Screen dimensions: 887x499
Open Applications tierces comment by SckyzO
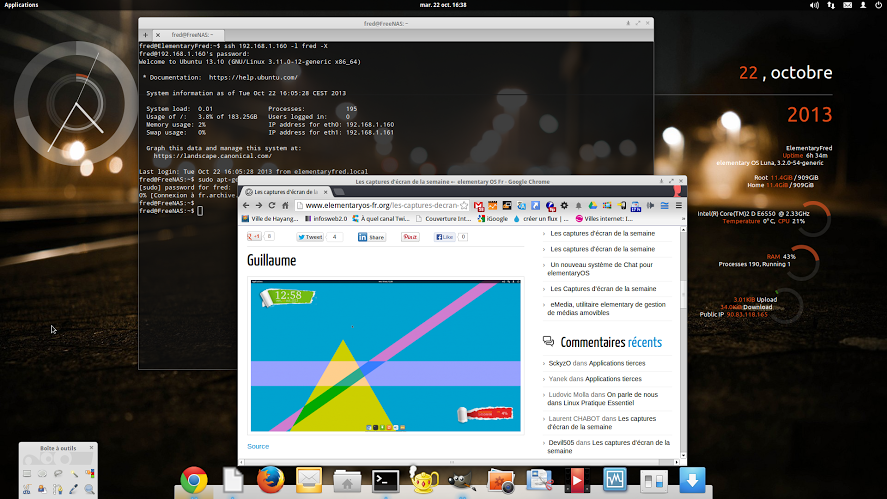click(x=617, y=363)
